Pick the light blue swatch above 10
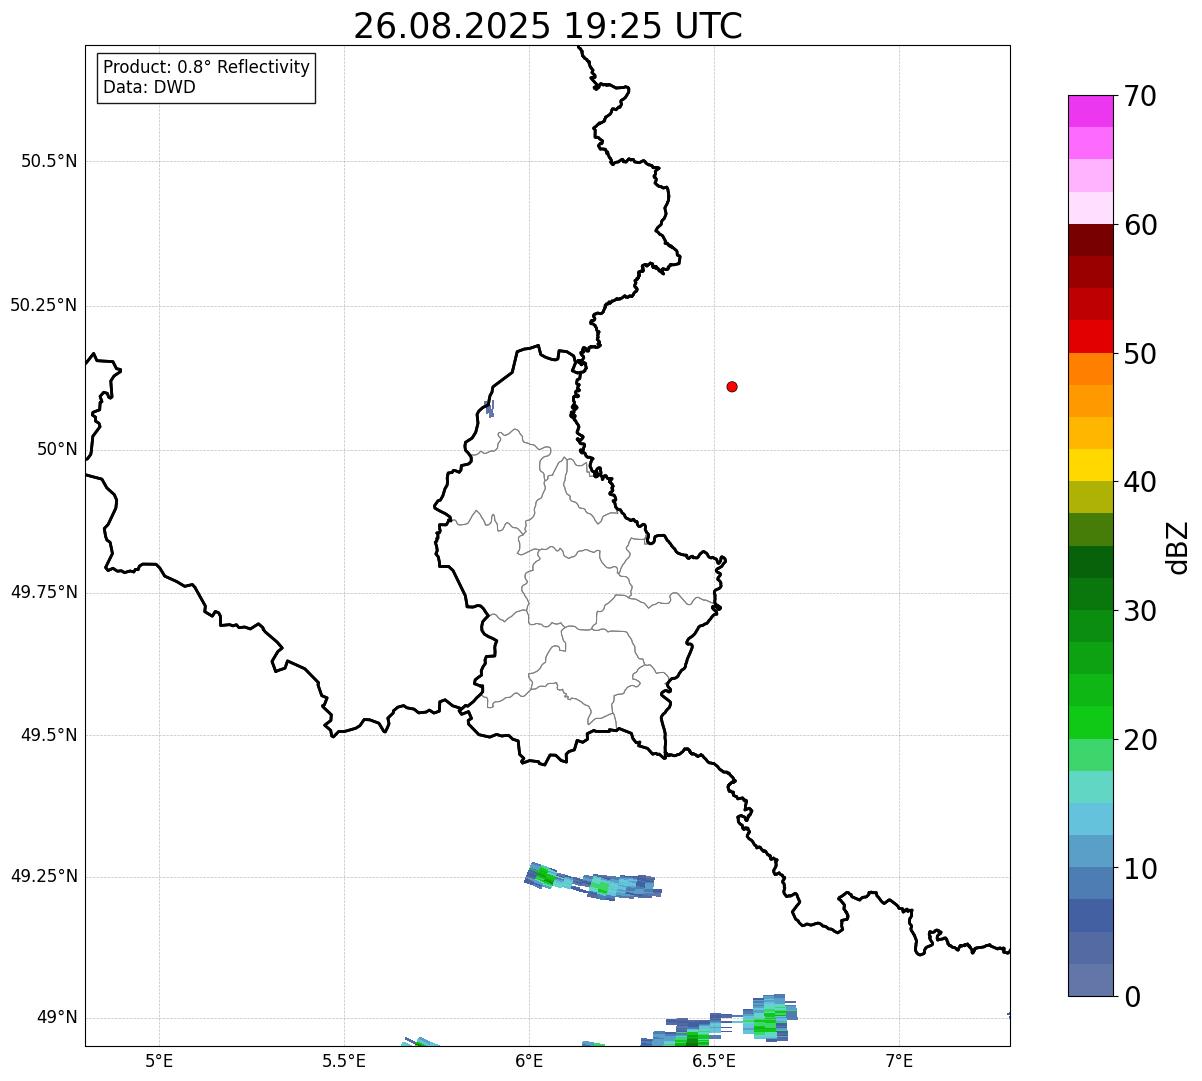The image size is (1202, 1081). [x=1090, y=851]
